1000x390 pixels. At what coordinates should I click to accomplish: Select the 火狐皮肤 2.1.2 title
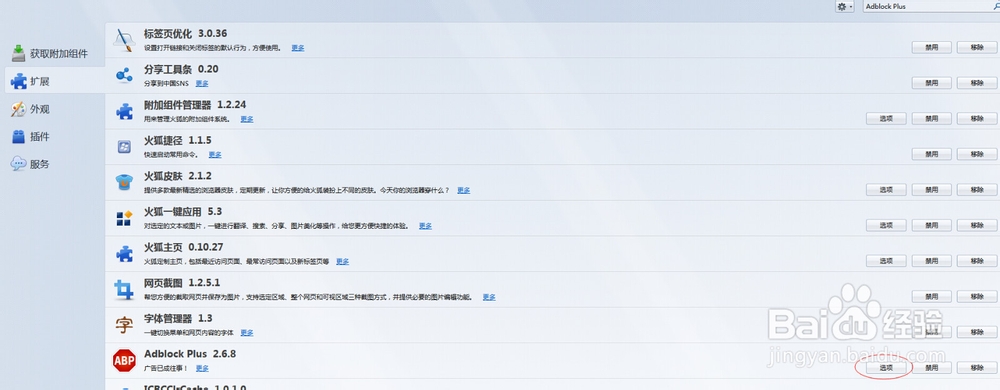[178, 176]
